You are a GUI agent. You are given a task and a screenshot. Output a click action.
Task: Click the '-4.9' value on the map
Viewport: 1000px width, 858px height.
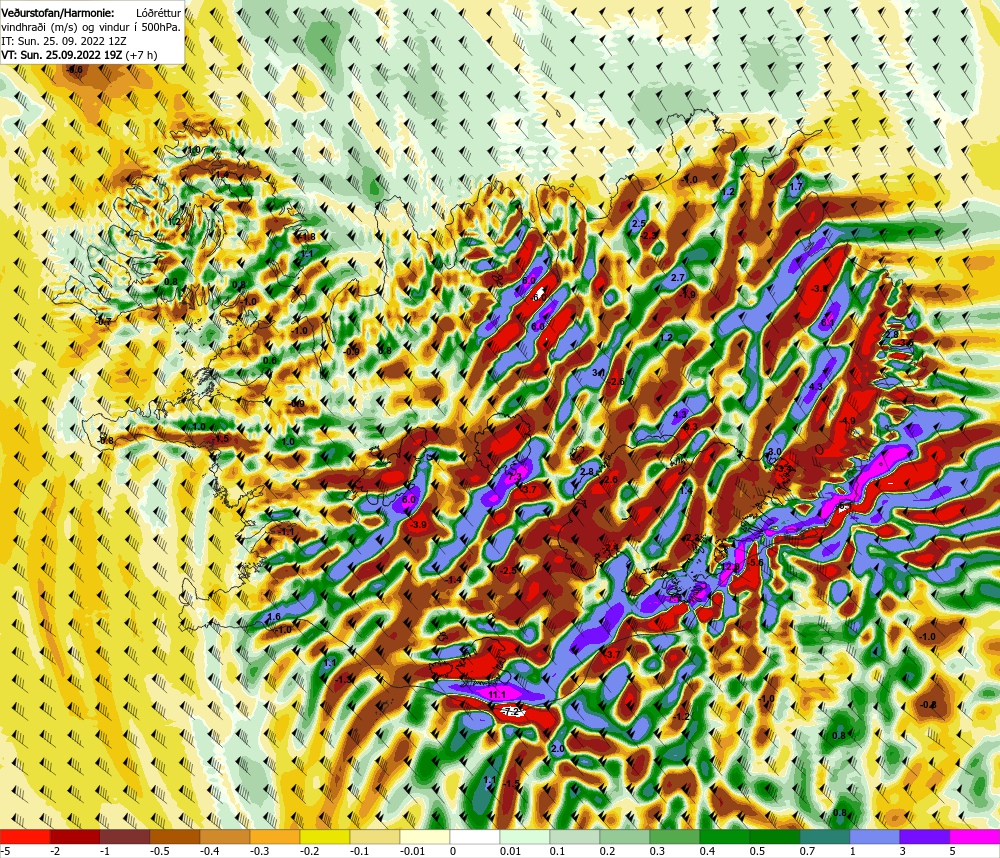tap(848, 421)
